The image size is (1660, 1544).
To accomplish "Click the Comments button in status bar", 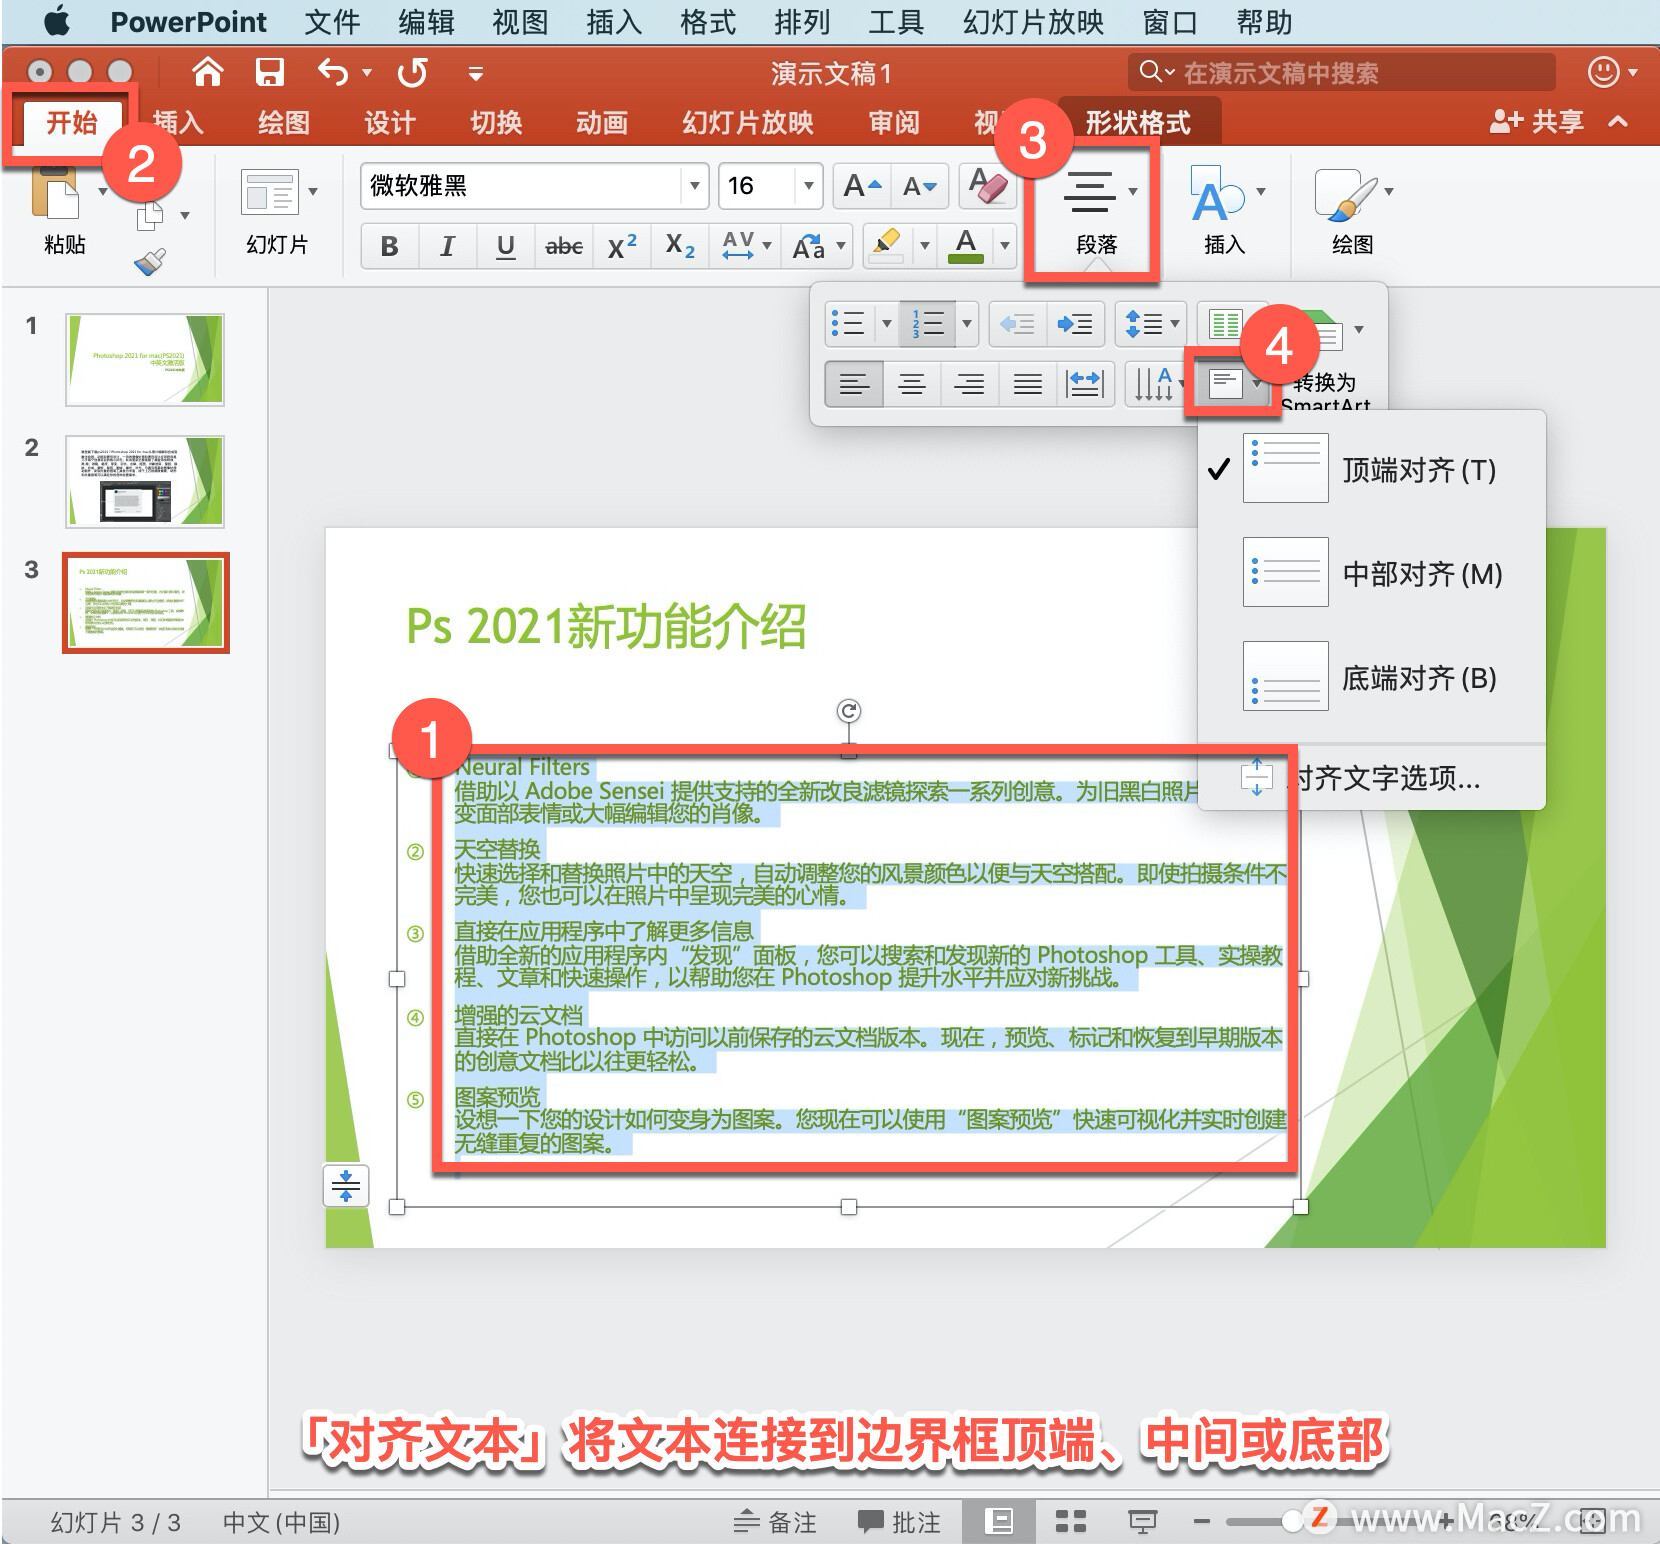I will coord(899,1522).
